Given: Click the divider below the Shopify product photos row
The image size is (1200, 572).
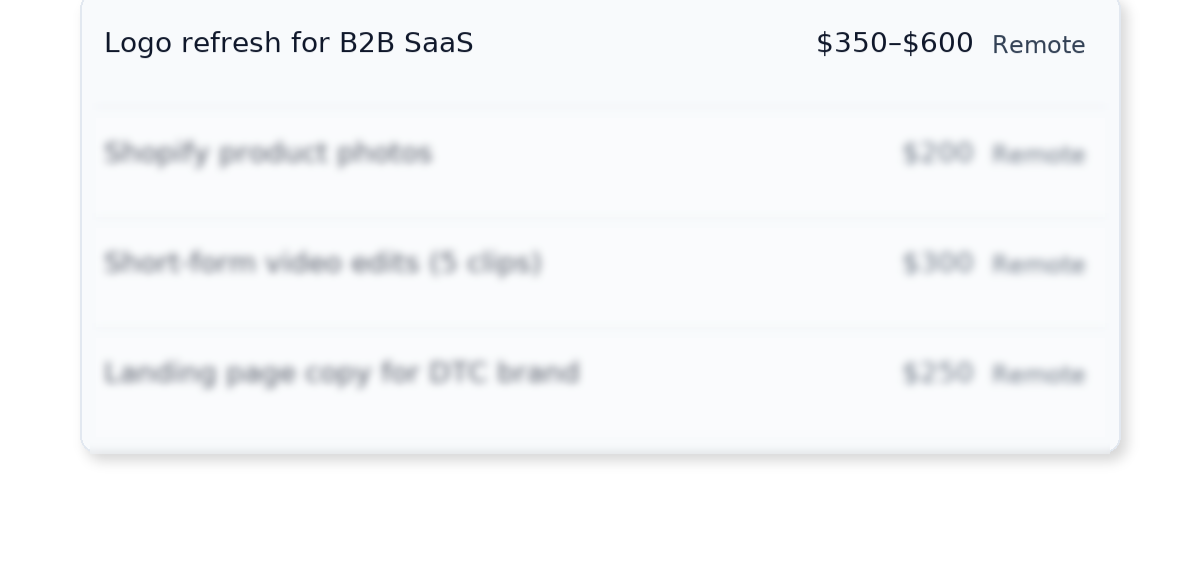Looking at the screenshot, I should (x=600, y=218).
